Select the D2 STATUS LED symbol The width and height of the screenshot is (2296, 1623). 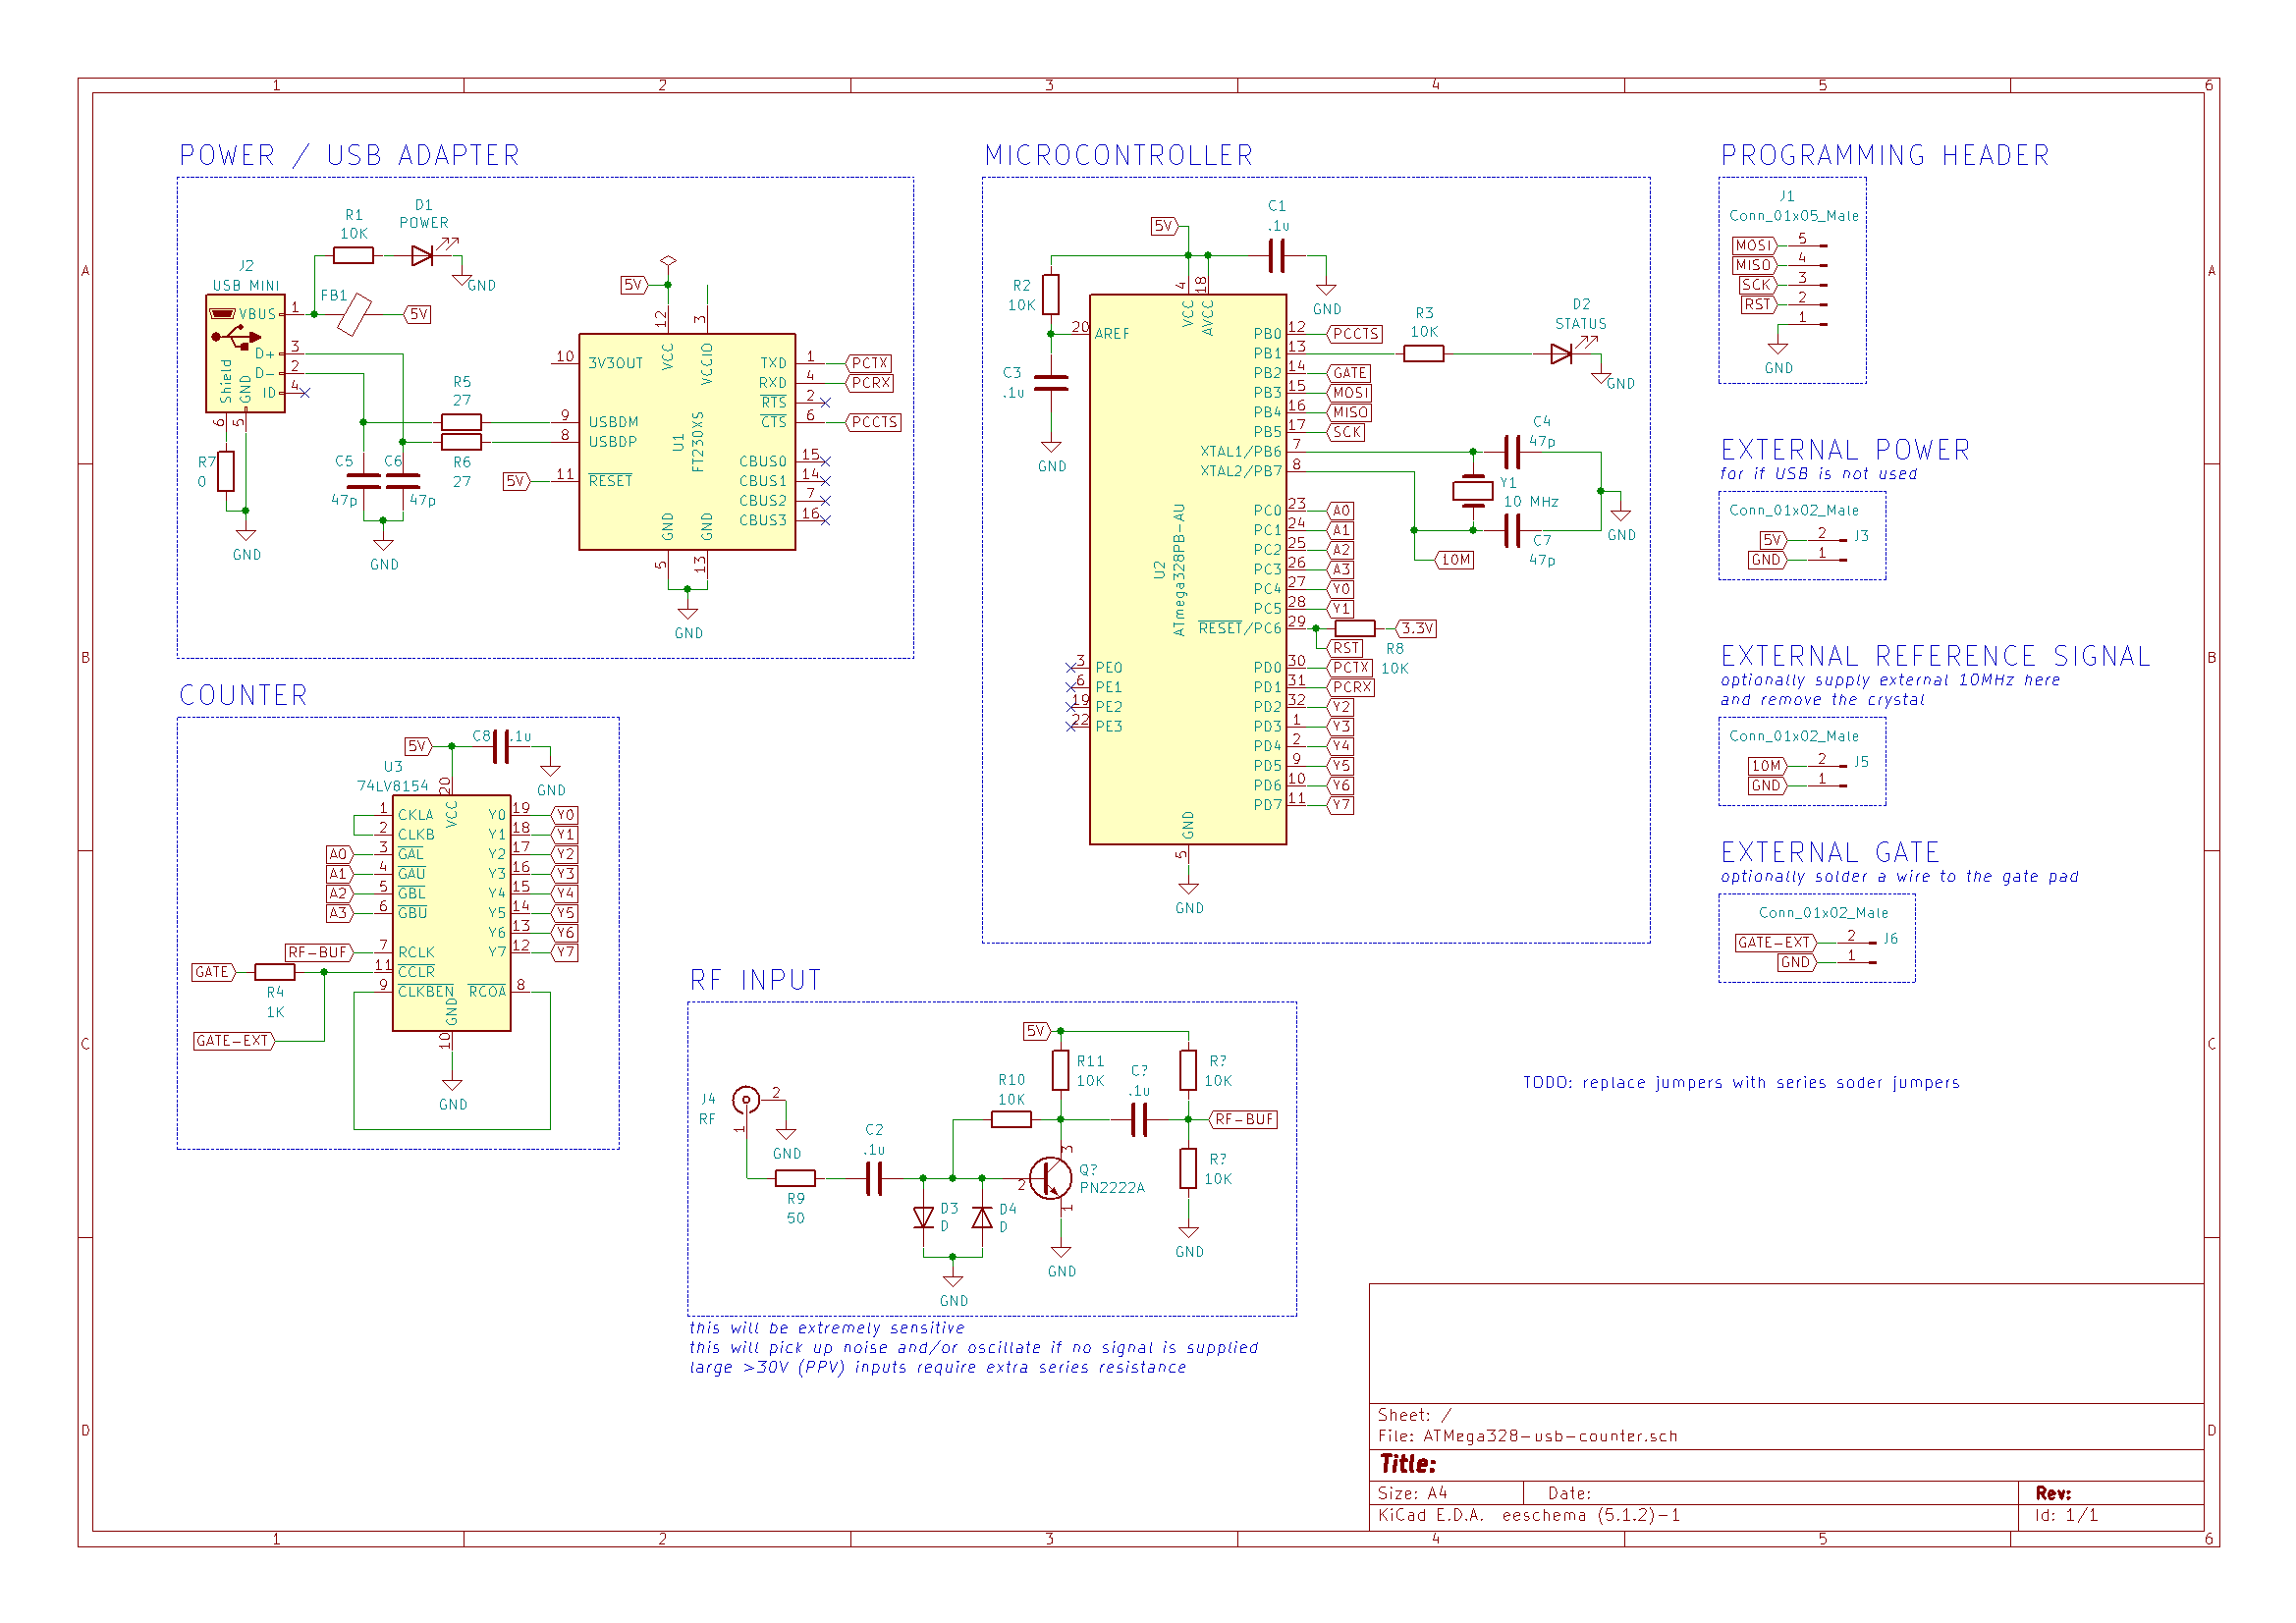[1561, 353]
